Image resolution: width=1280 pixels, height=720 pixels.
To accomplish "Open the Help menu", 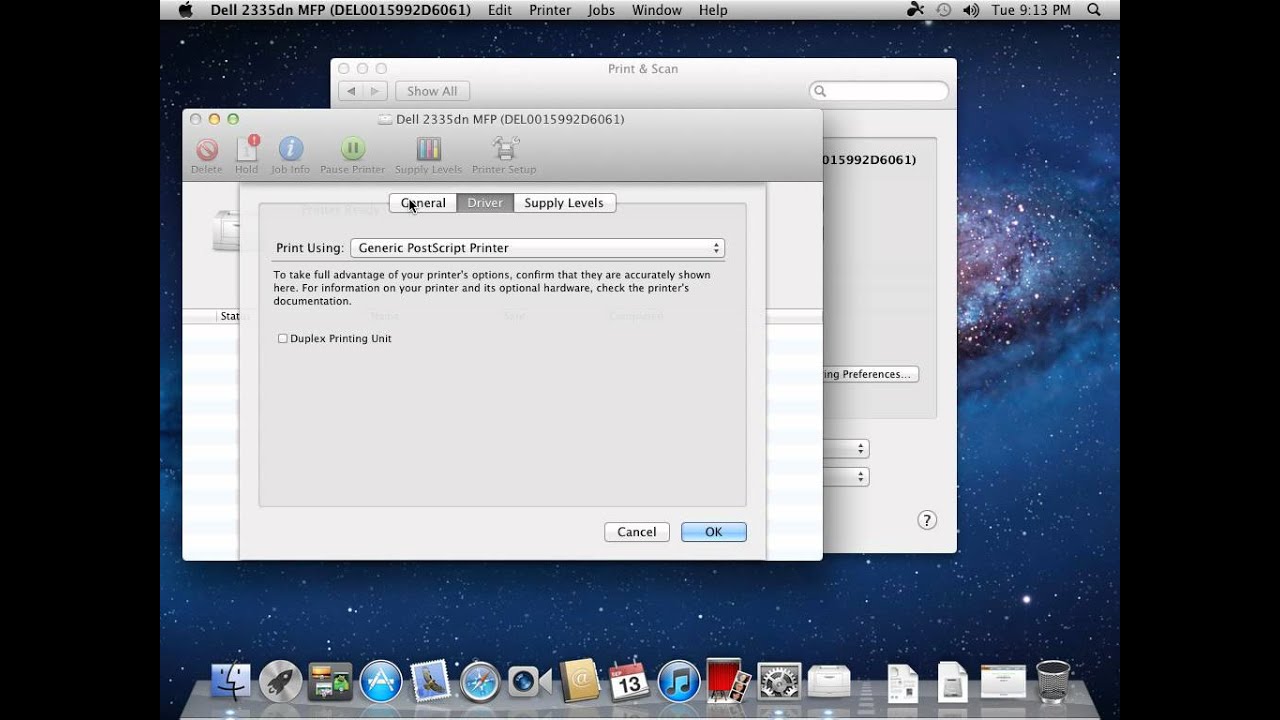I will point(713,10).
